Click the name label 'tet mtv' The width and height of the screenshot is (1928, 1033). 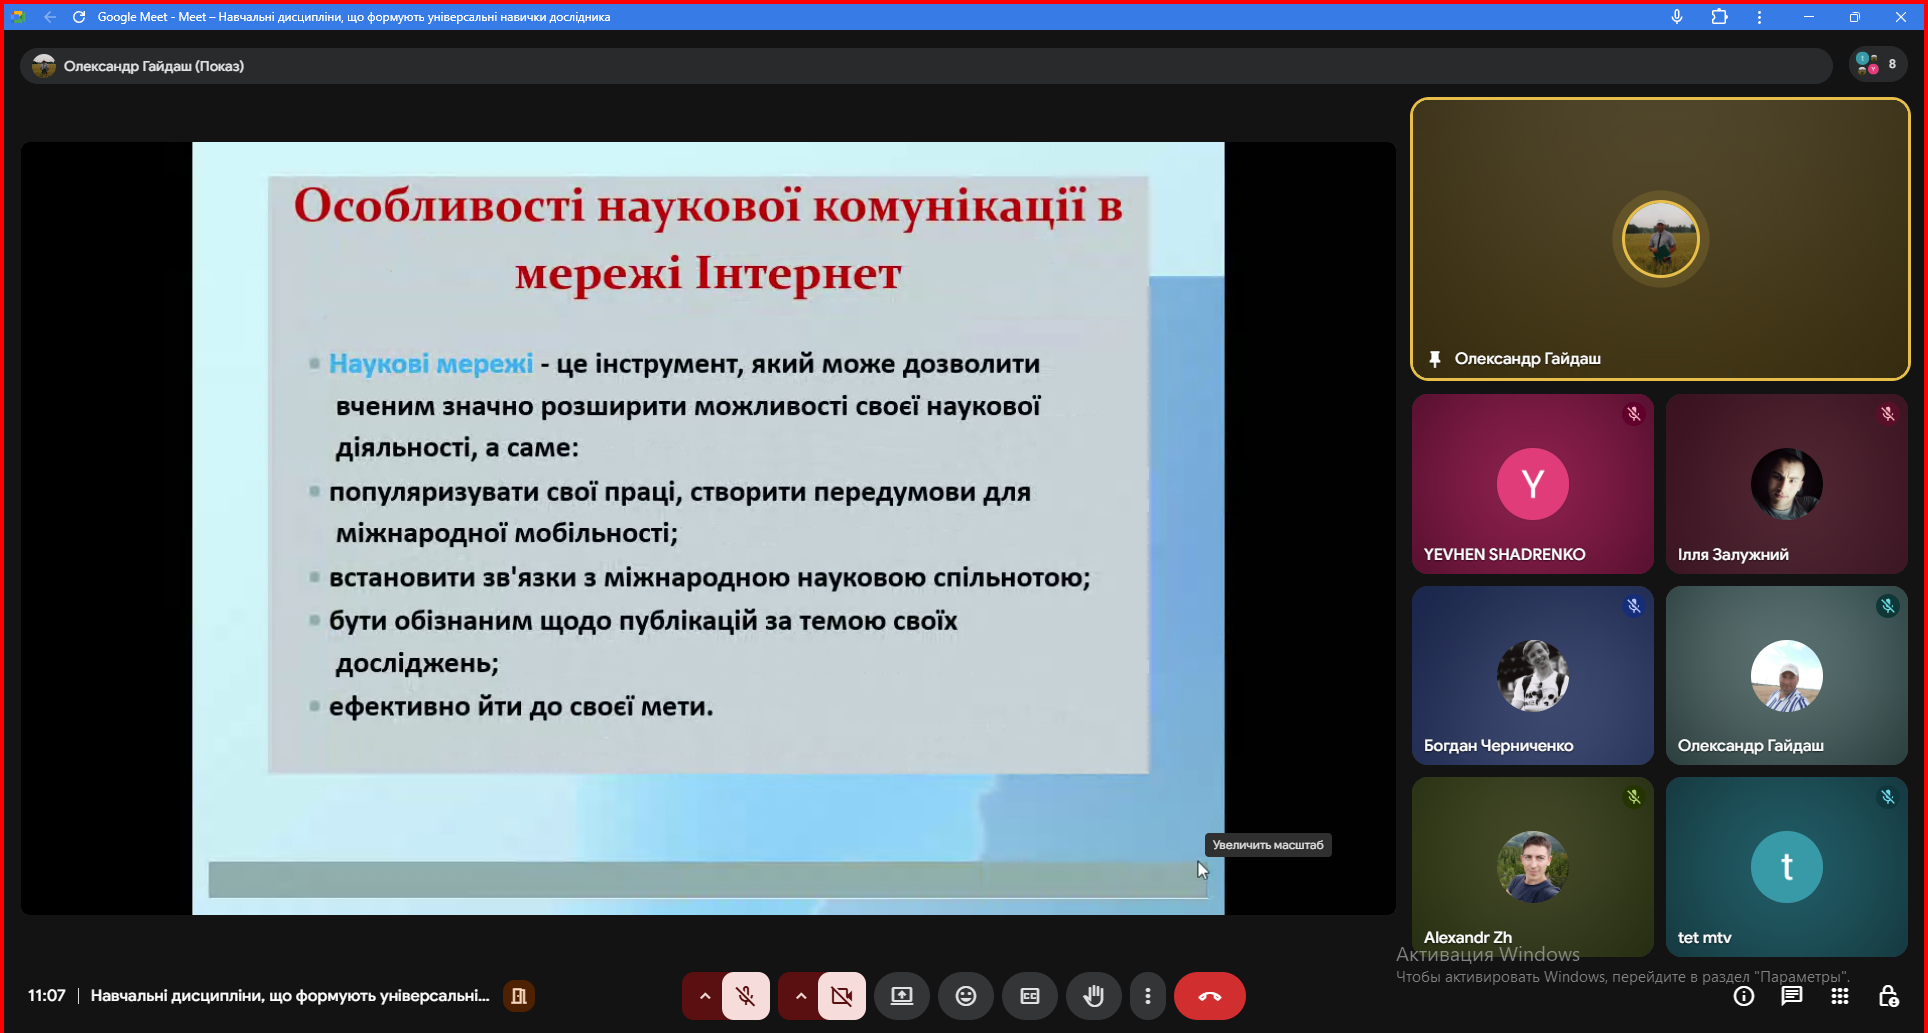(1704, 938)
